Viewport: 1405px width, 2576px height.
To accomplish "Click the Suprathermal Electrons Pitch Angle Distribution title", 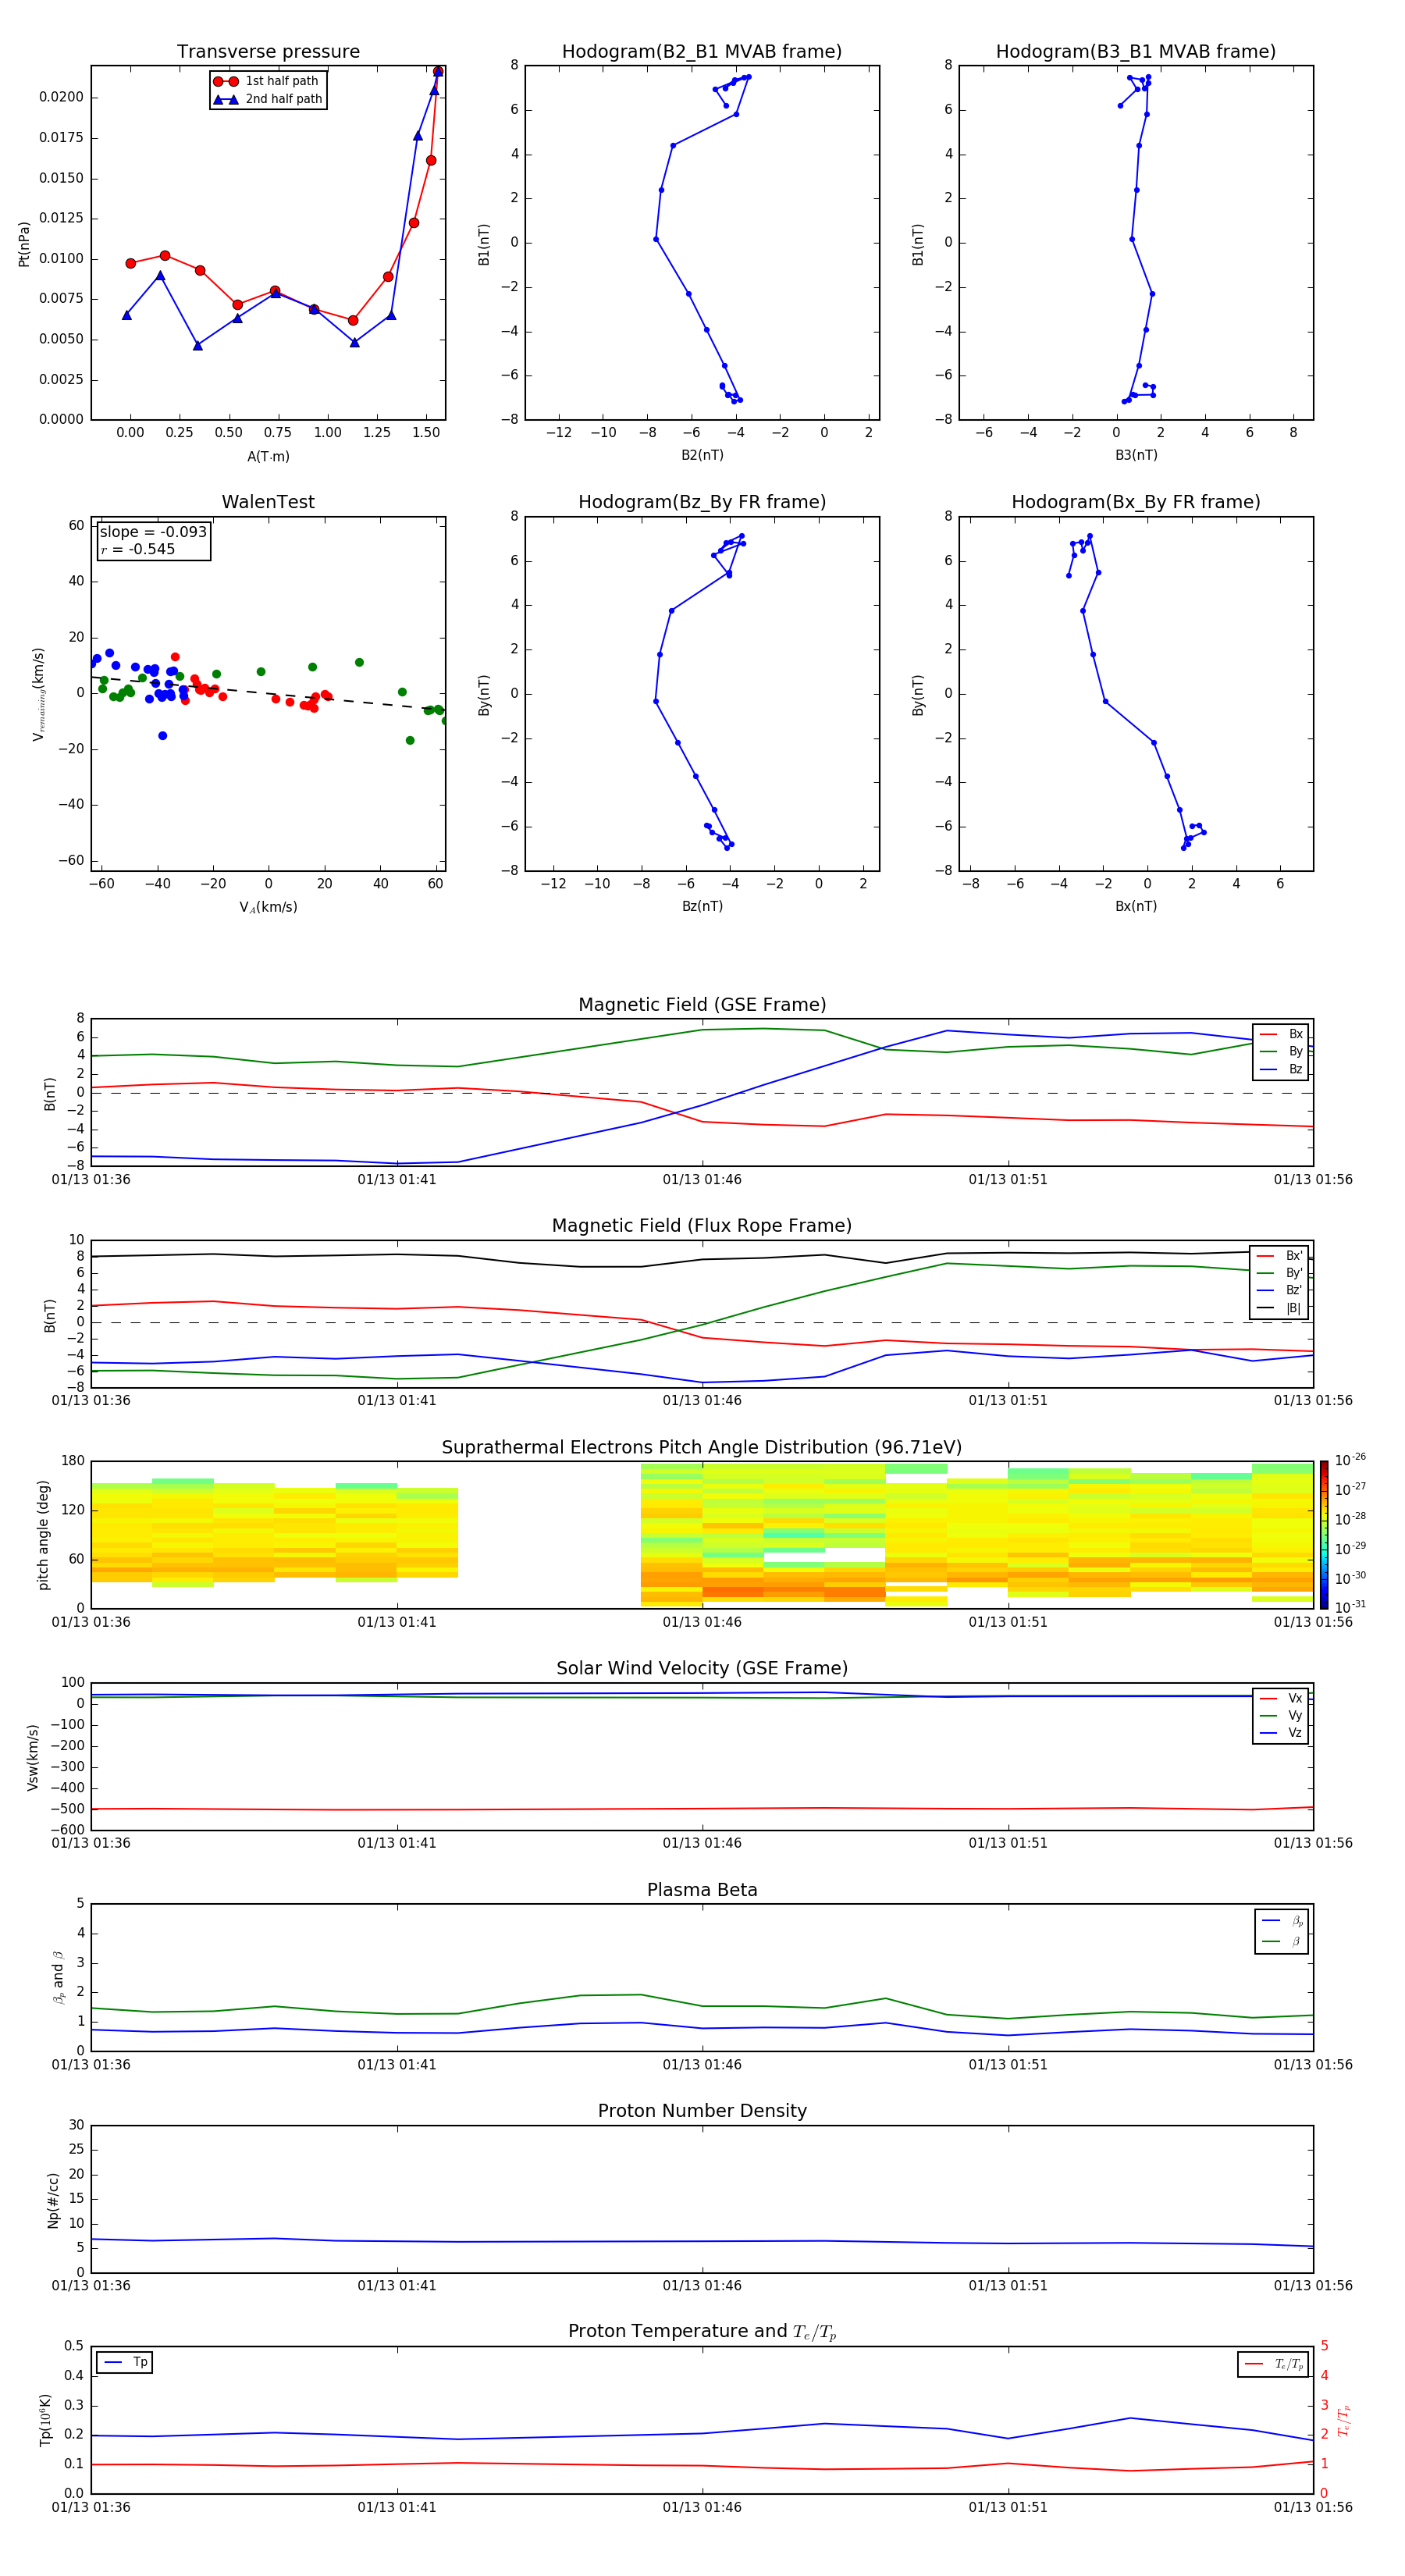I will 702,1448.
